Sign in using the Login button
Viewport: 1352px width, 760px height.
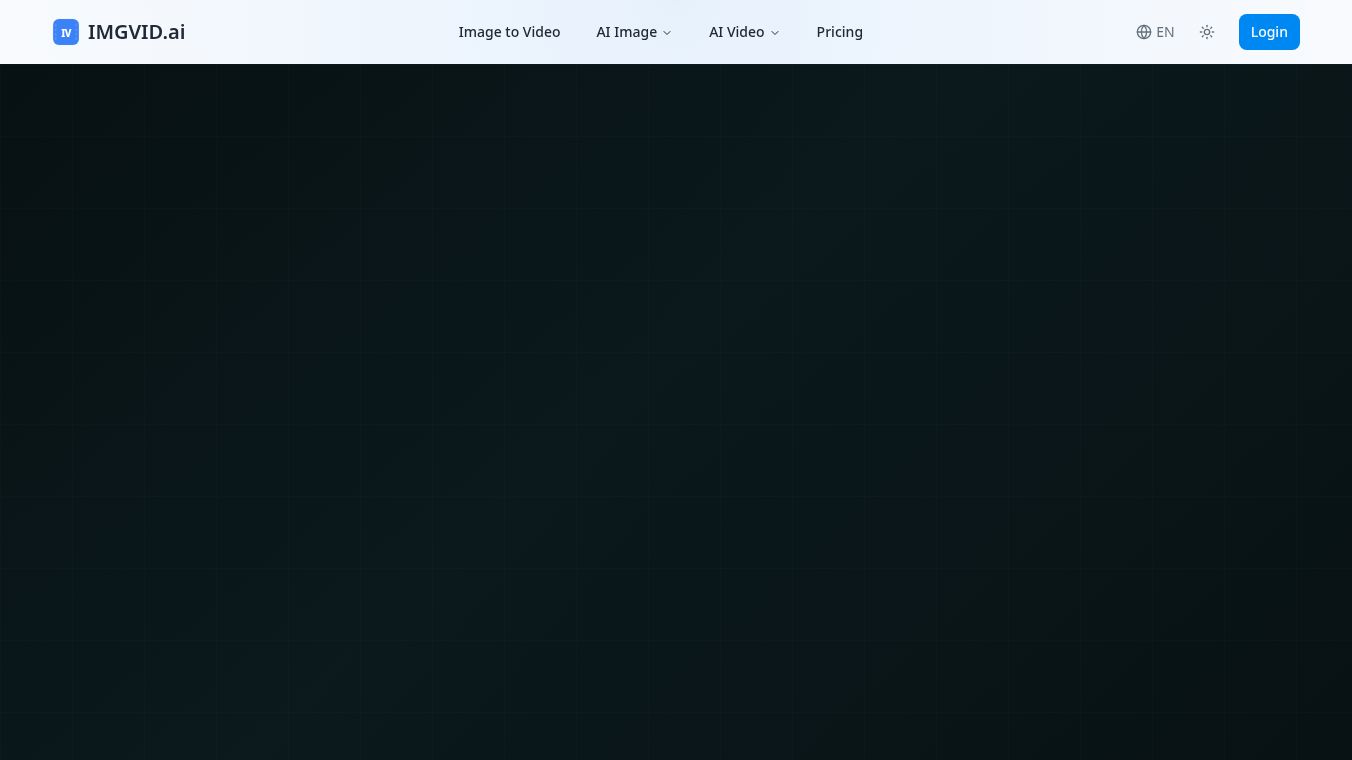1269,32
